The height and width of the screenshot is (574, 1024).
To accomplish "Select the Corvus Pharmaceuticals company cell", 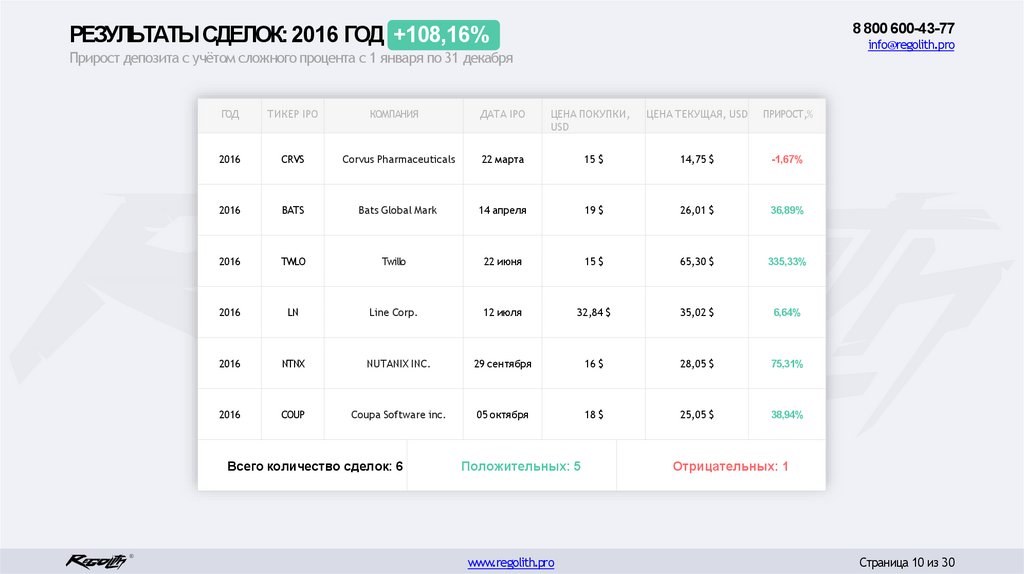I will click(x=398, y=159).
